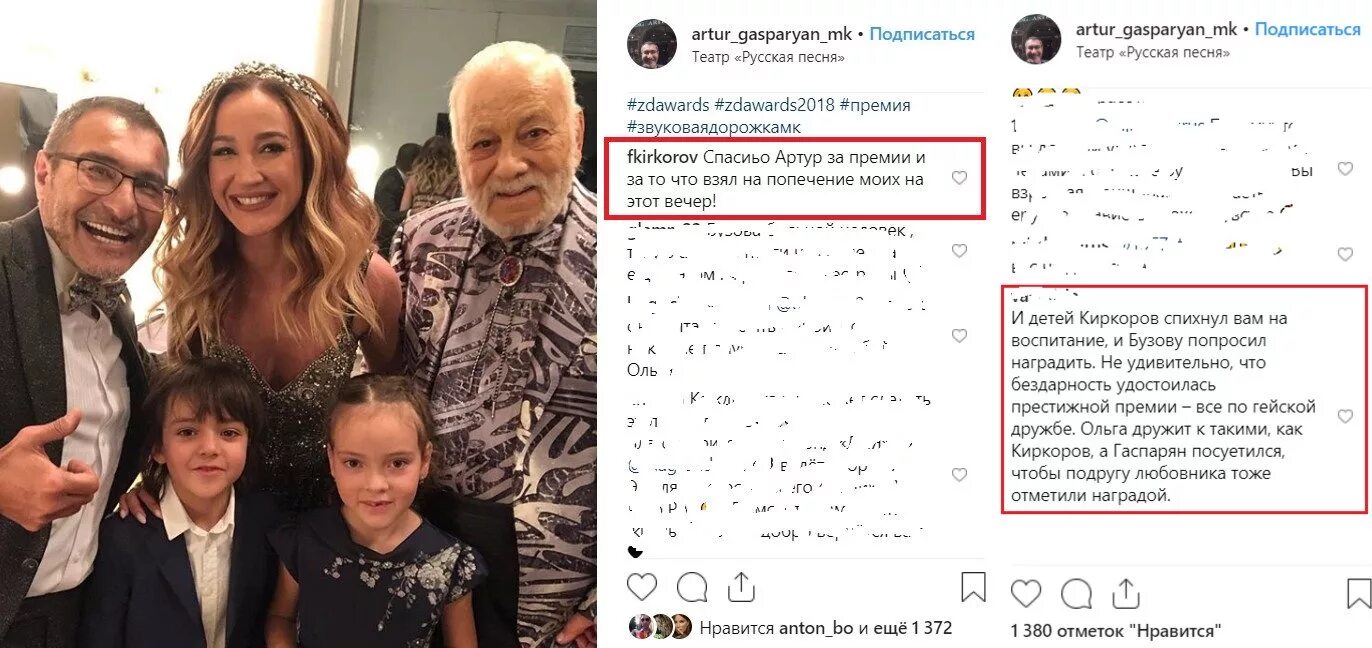Share the post in the middle panel
Screen dimensions: 1372x648
click(x=741, y=586)
